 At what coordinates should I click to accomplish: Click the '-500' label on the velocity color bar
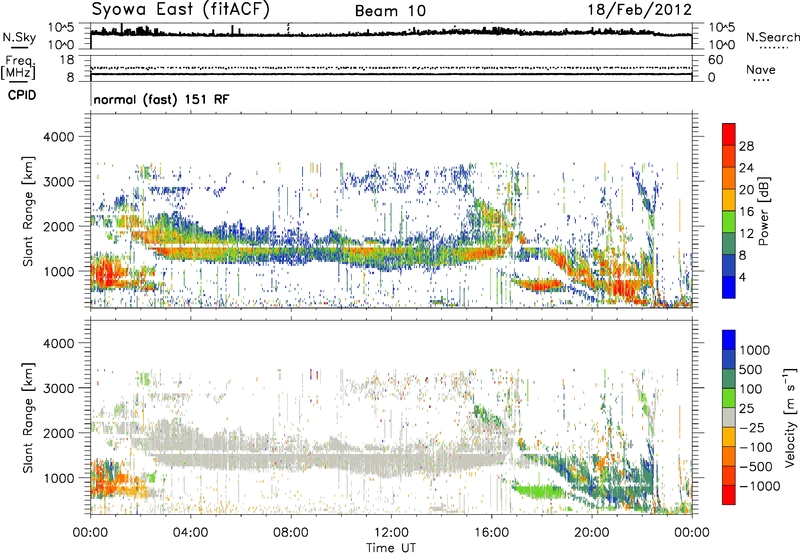tap(756, 466)
